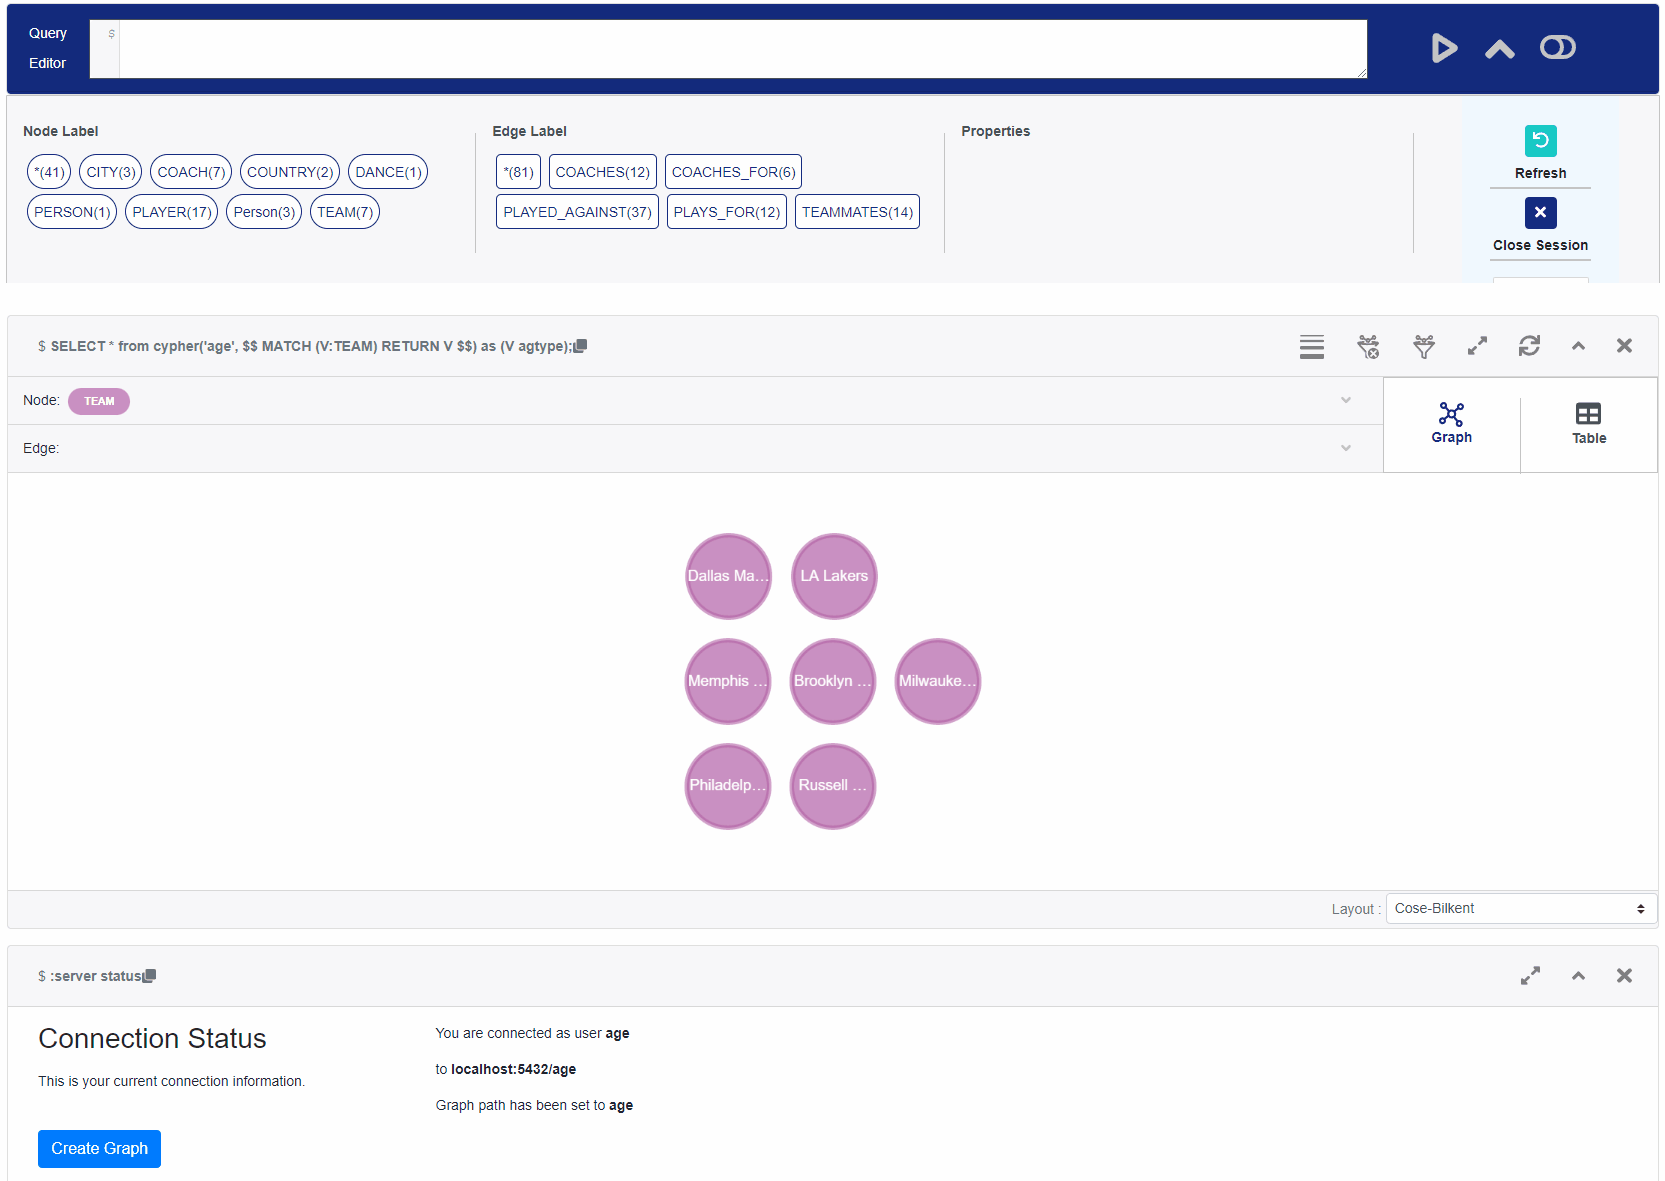Collapse the server status frame

point(1578,976)
